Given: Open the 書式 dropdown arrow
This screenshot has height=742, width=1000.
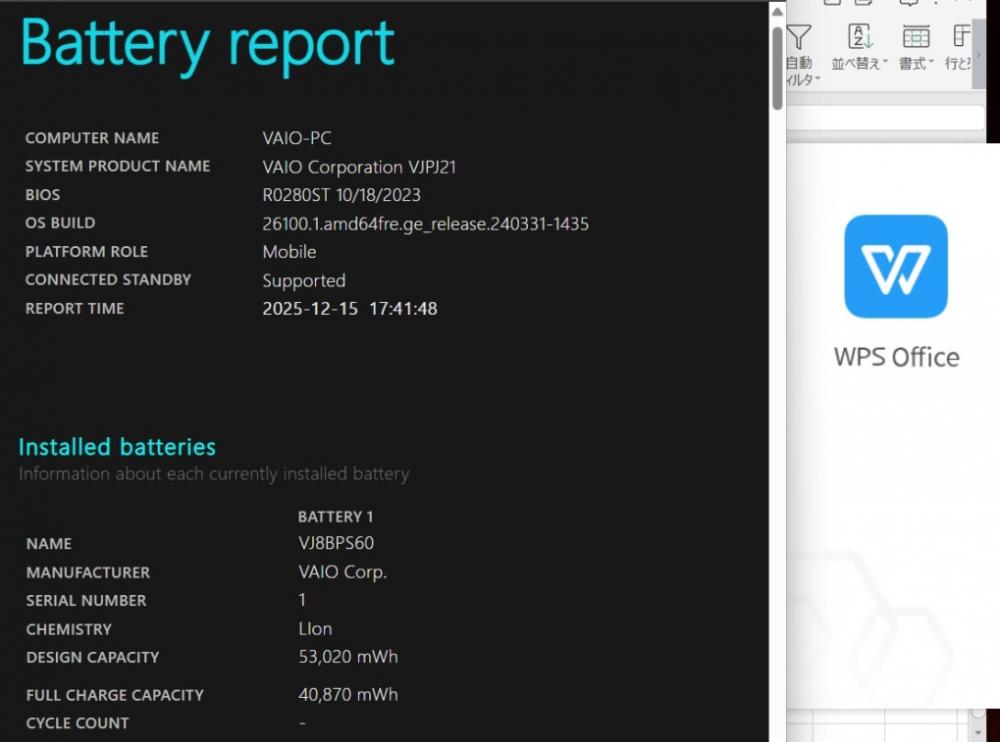Looking at the screenshot, I should [x=931, y=63].
